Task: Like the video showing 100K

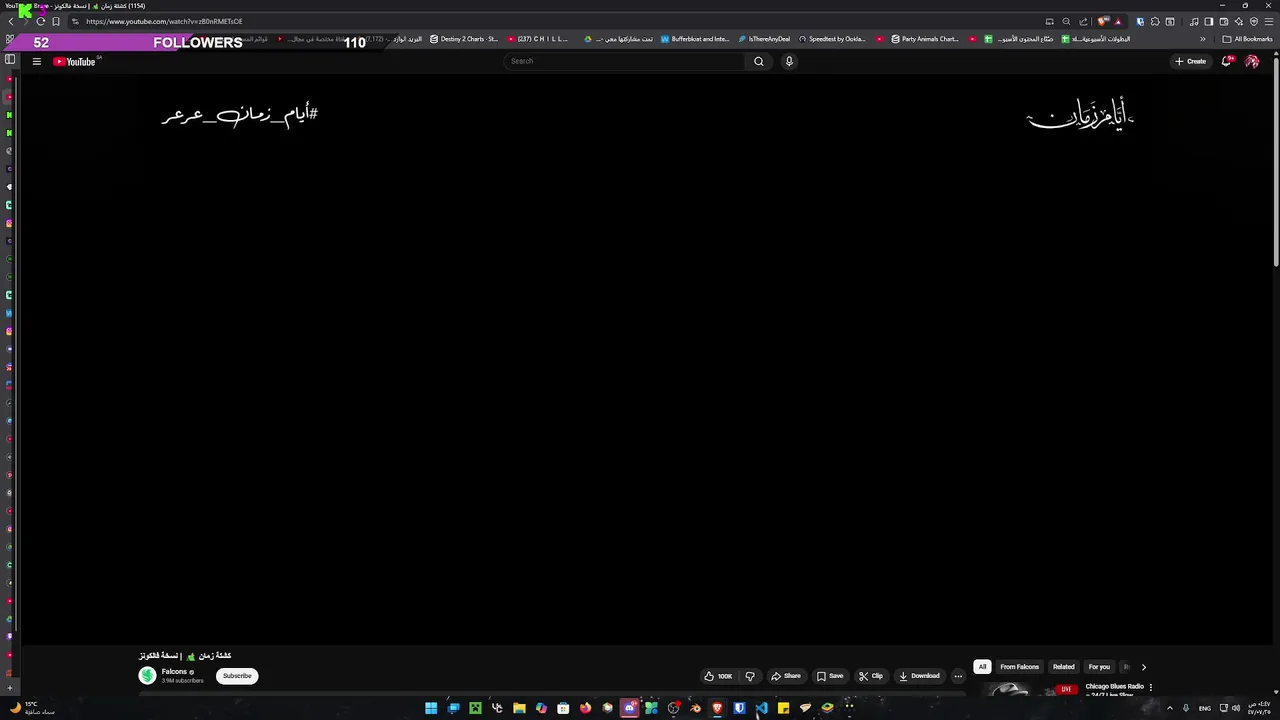Action: pyautogui.click(x=718, y=676)
